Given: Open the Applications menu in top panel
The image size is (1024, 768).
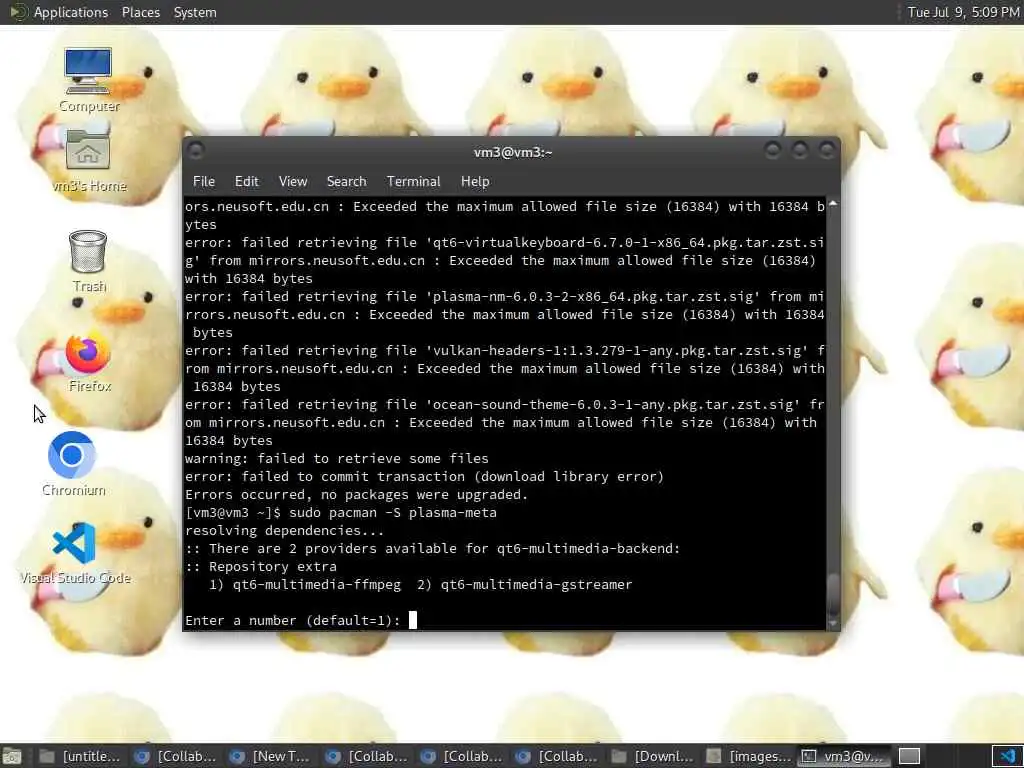Looking at the screenshot, I should tap(71, 12).
